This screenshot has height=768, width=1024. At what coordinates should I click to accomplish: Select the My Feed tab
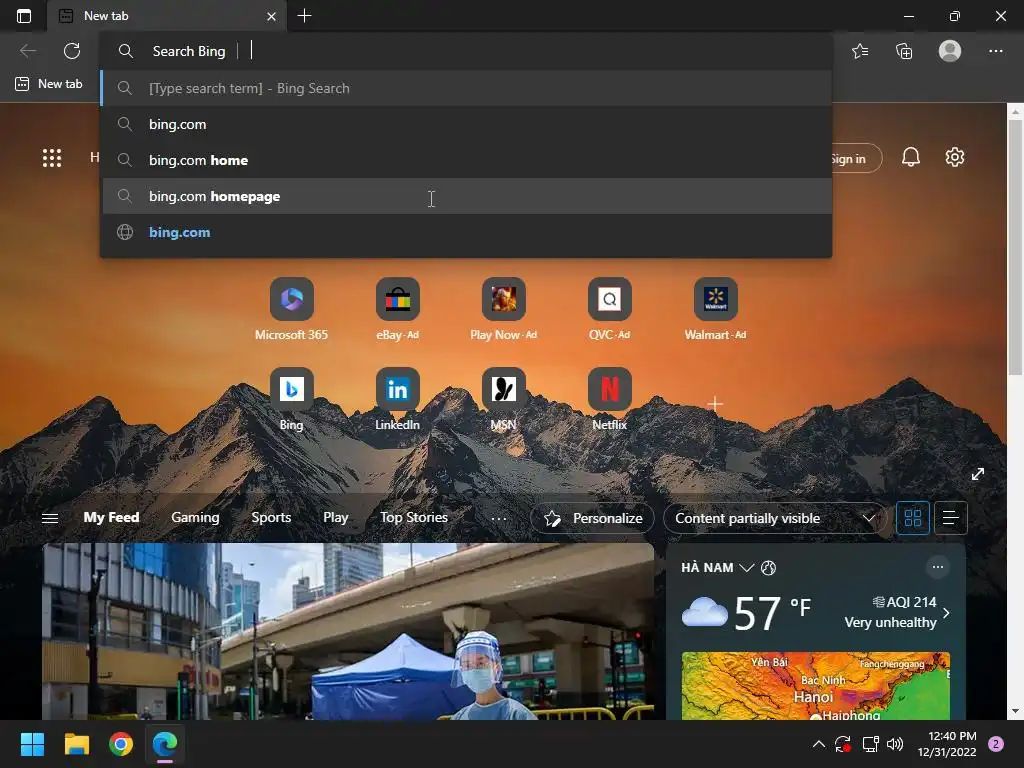click(x=111, y=517)
